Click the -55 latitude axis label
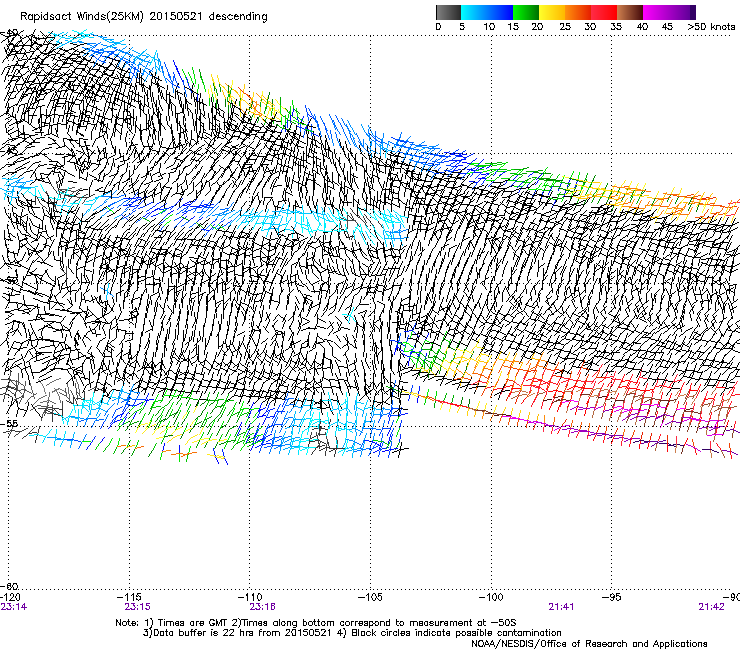The image size is (740, 650). (9, 424)
